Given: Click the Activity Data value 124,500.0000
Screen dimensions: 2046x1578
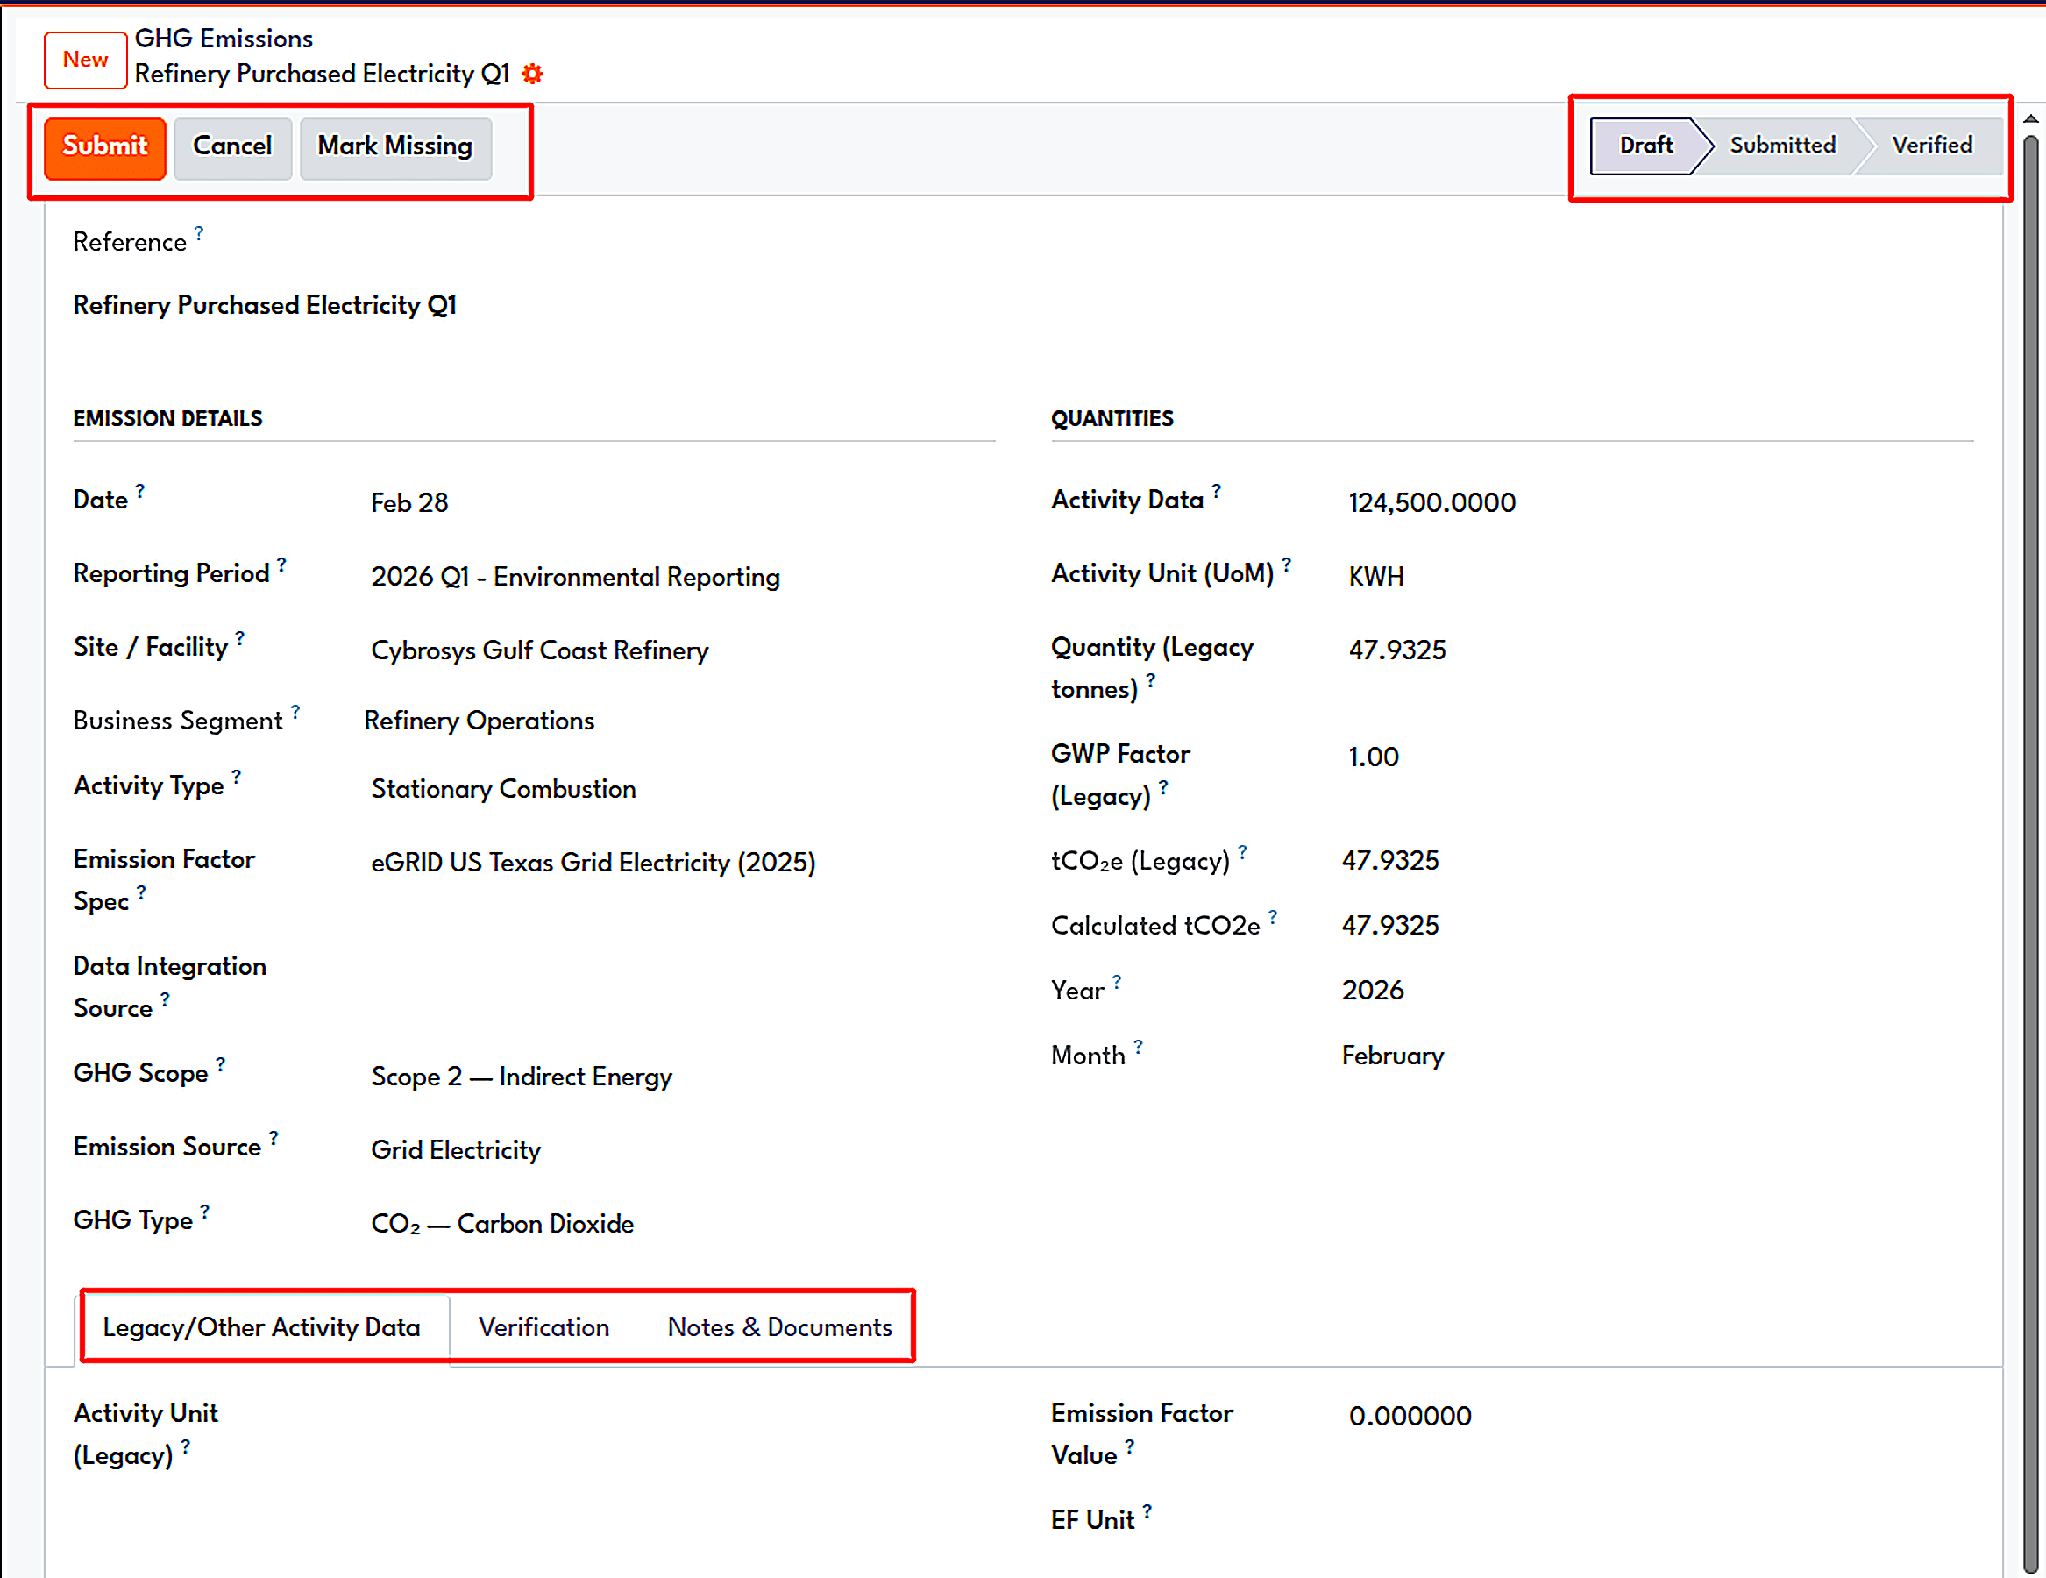Looking at the screenshot, I should click(x=1432, y=503).
